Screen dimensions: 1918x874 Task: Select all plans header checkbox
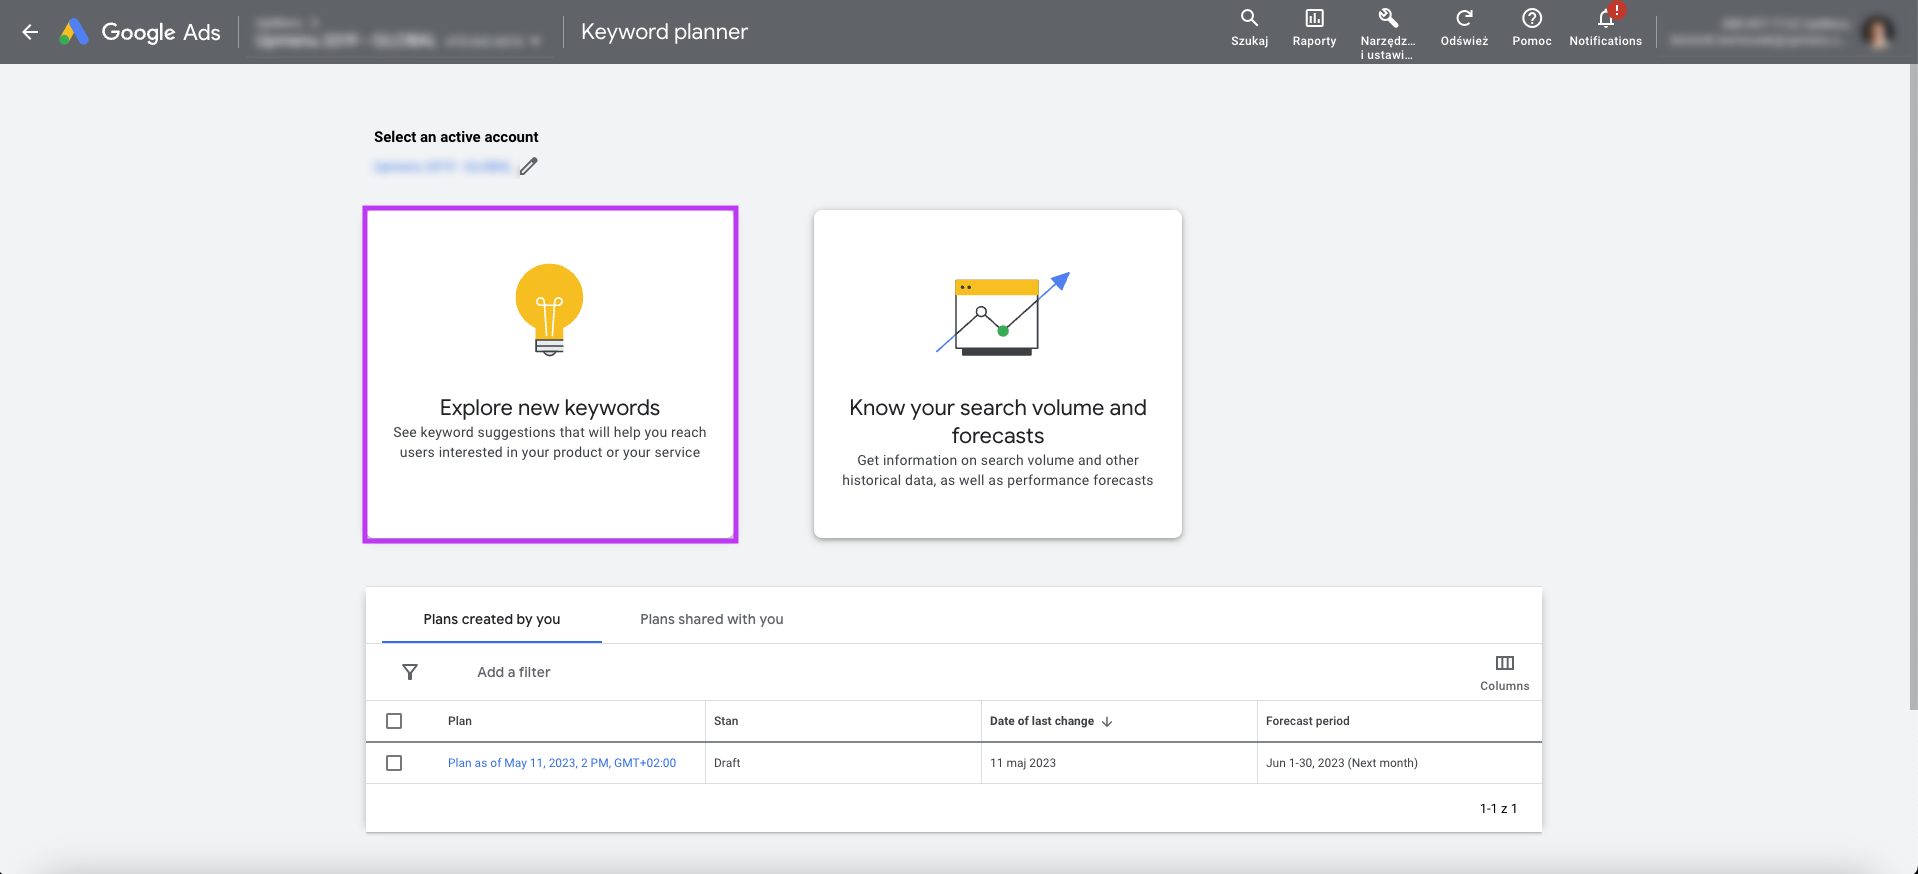point(394,721)
